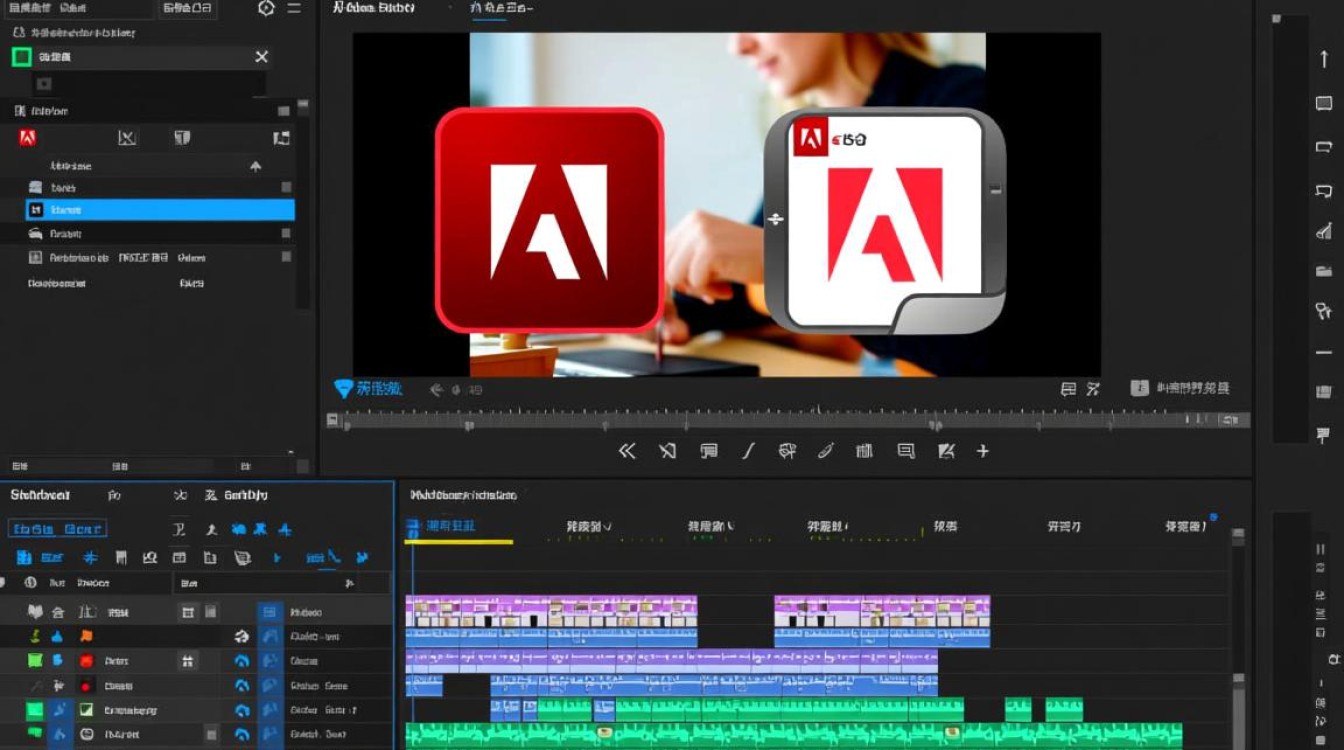1344x750 pixels.
Task: Select the first purple video clip on the timeline
Action: (551, 611)
